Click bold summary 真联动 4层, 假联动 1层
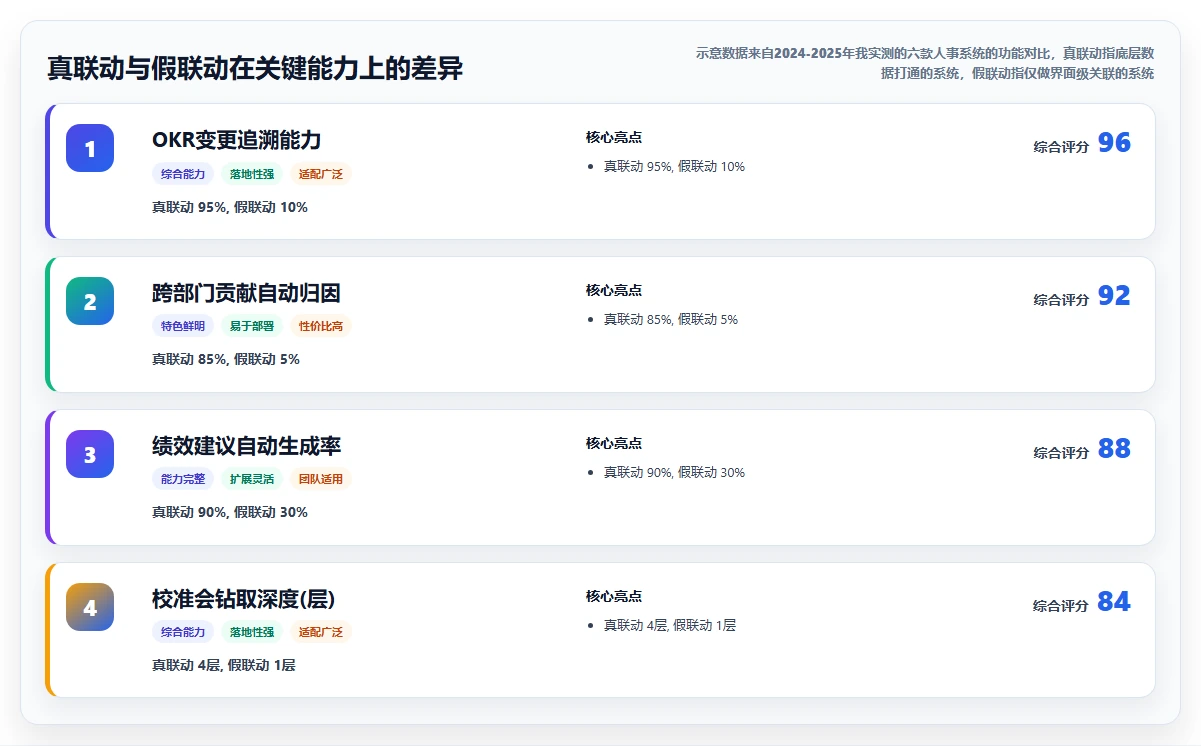 coord(224,665)
